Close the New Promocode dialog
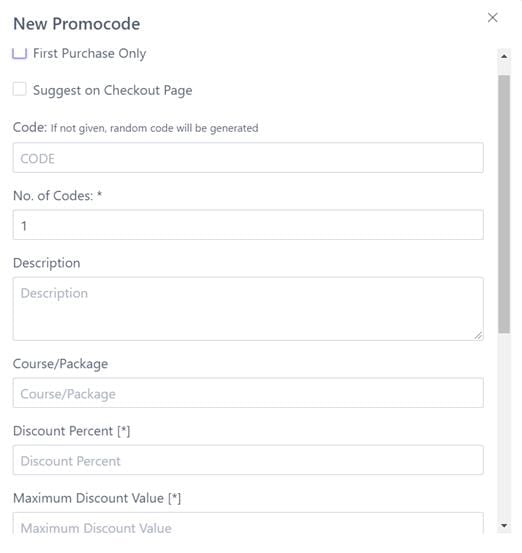Screen dimensions: 522x553 [x=492, y=18]
